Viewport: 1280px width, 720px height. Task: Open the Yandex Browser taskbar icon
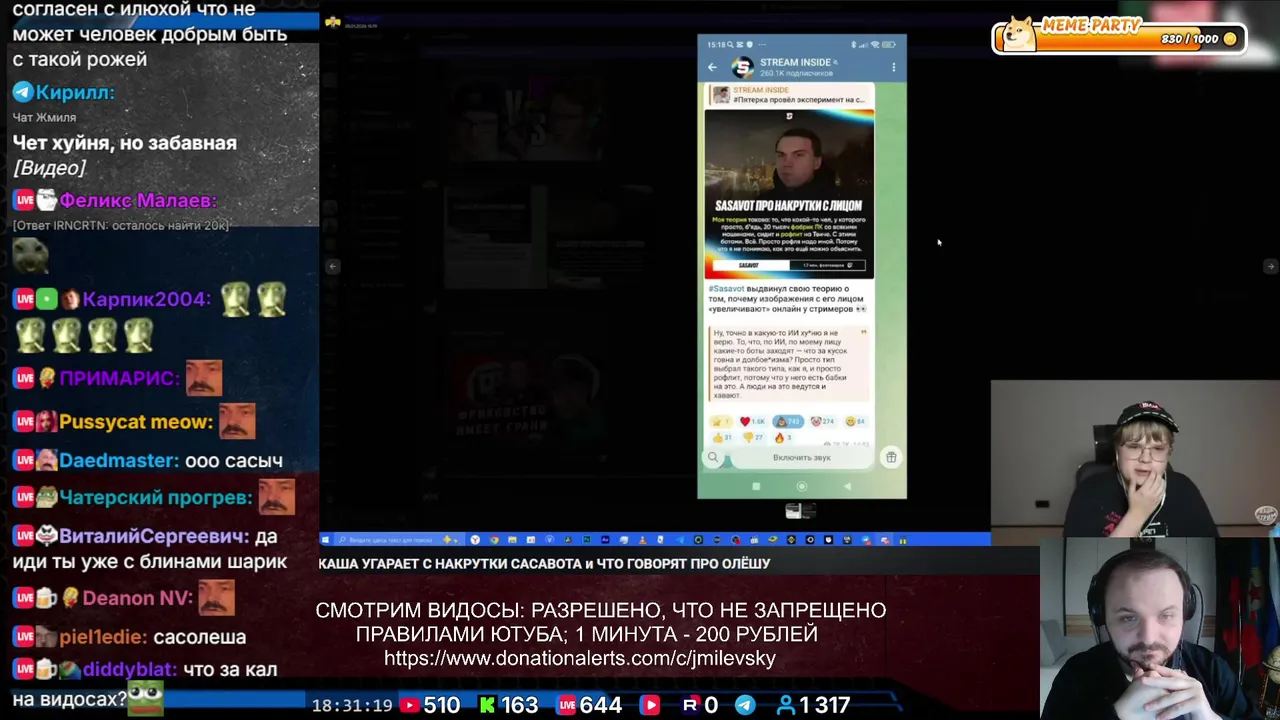tap(475, 540)
